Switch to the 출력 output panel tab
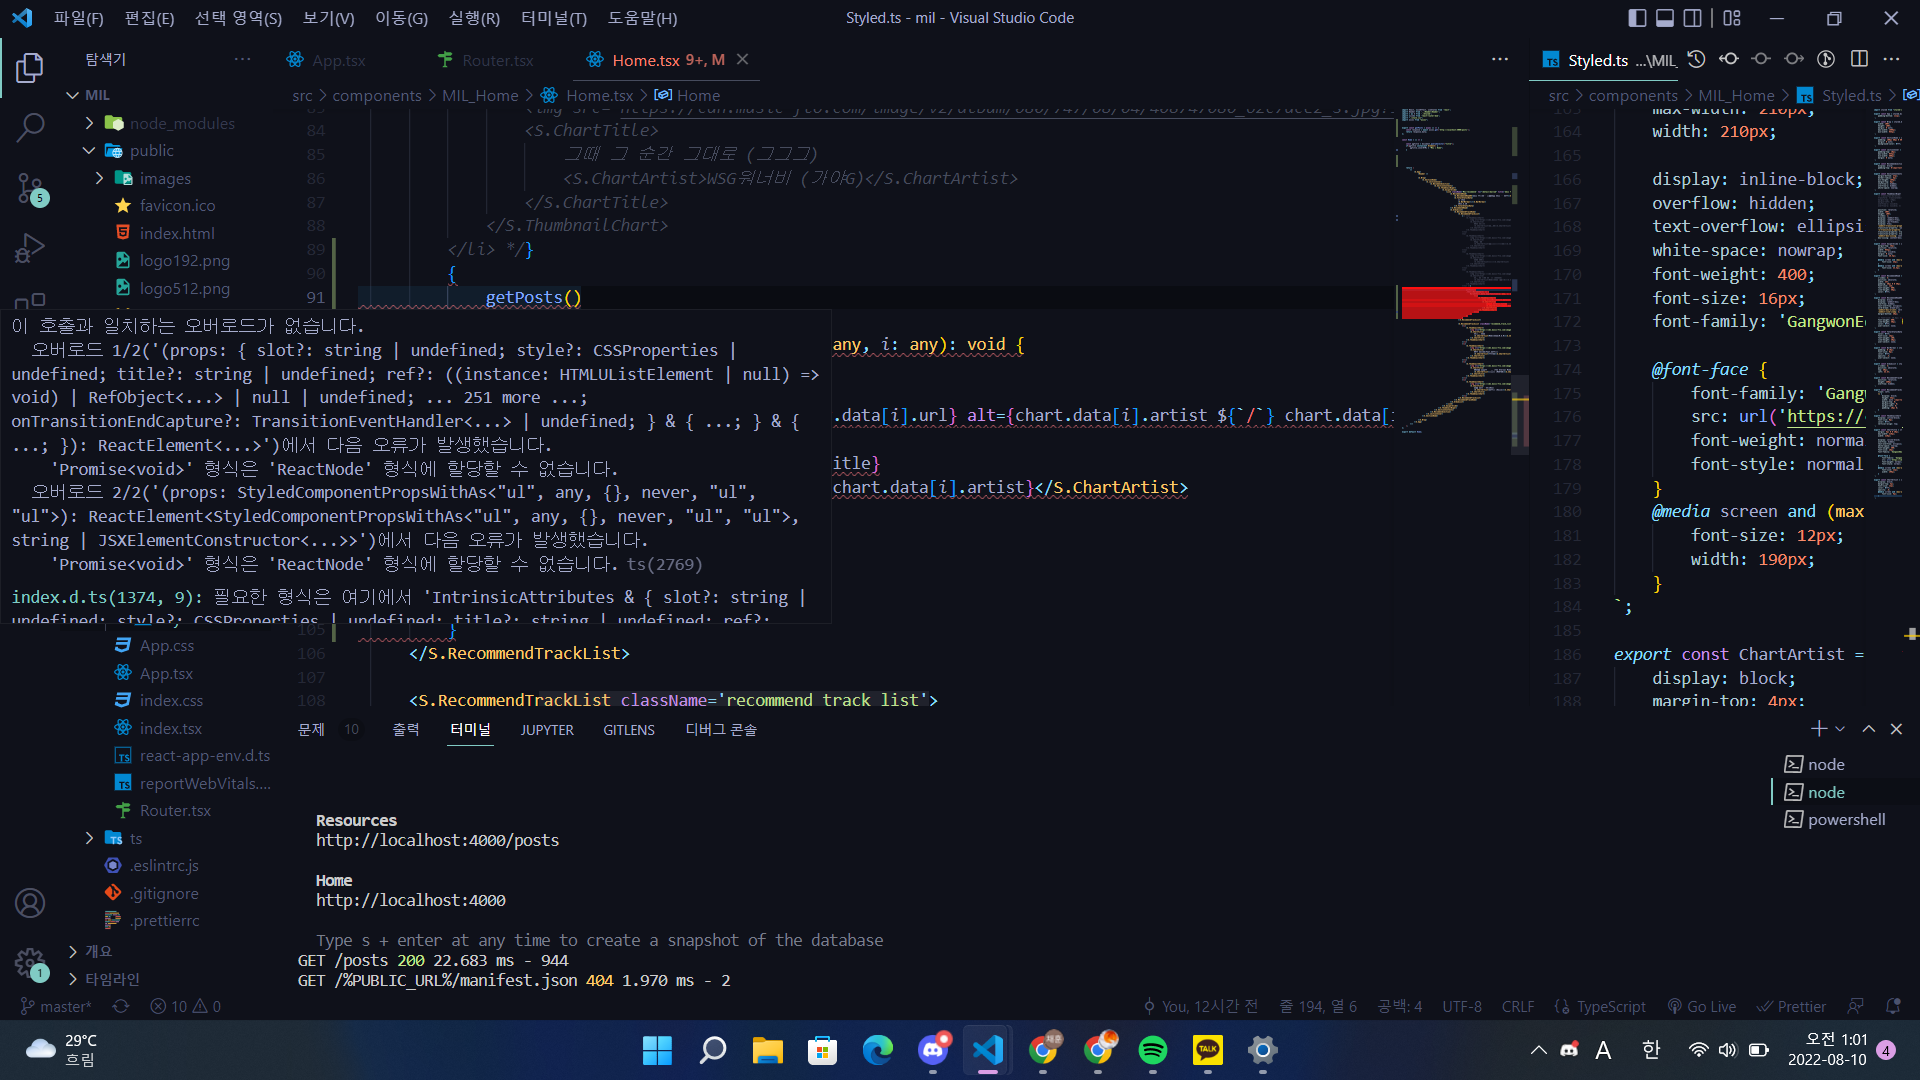Screen dimensions: 1920x1080 406,729
